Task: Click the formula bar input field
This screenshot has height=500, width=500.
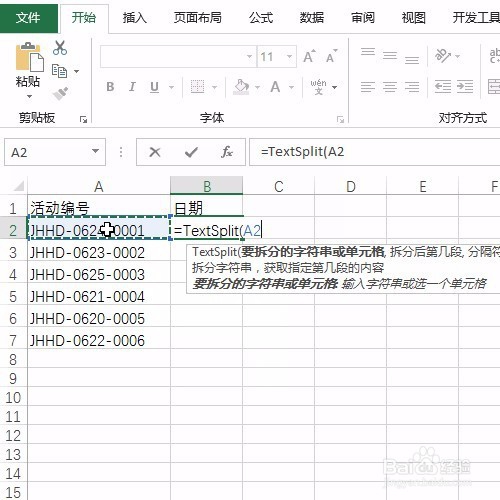Action: click(x=375, y=152)
